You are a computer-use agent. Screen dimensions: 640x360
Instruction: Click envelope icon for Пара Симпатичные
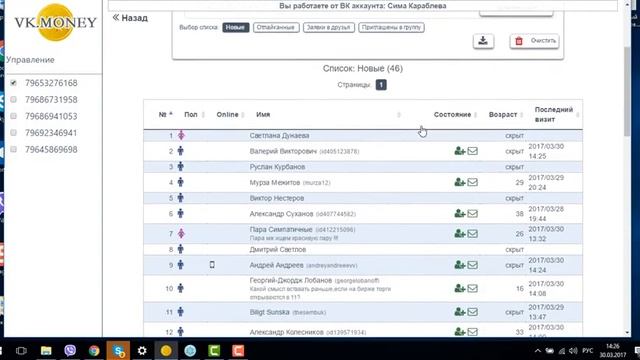[473, 233]
